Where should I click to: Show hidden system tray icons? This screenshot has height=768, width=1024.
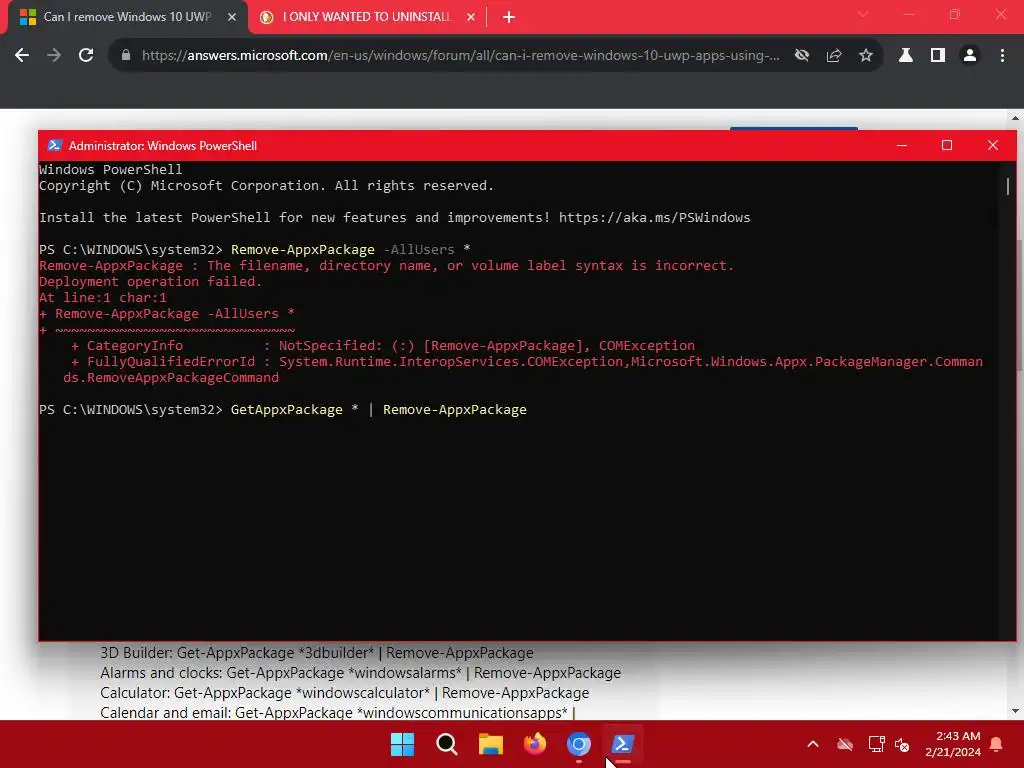click(x=813, y=744)
